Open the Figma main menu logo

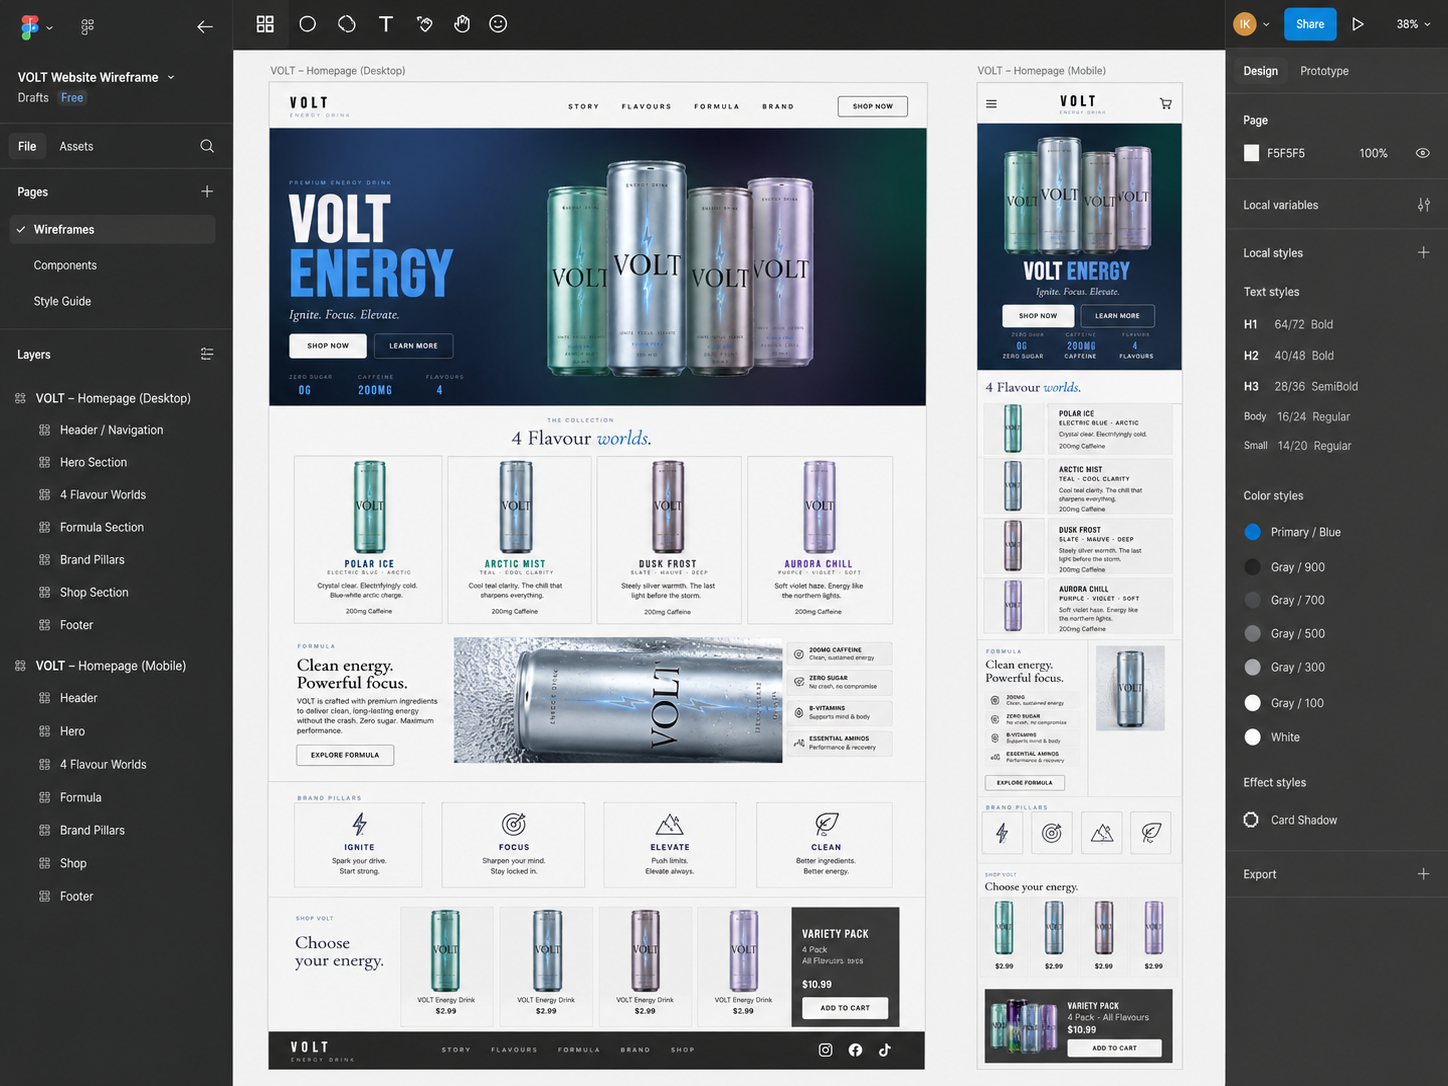[x=30, y=26]
